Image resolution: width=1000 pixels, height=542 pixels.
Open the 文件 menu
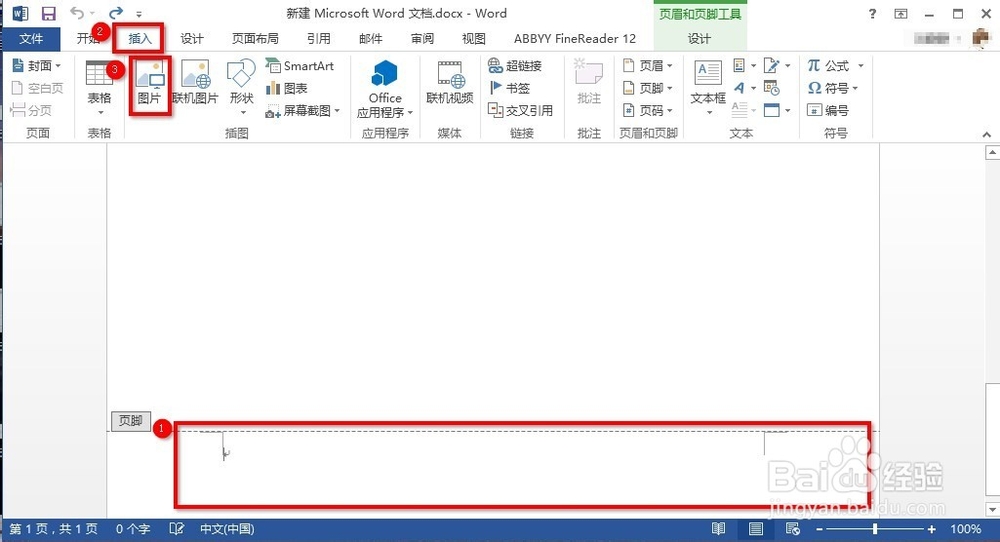(x=31, y=39)
